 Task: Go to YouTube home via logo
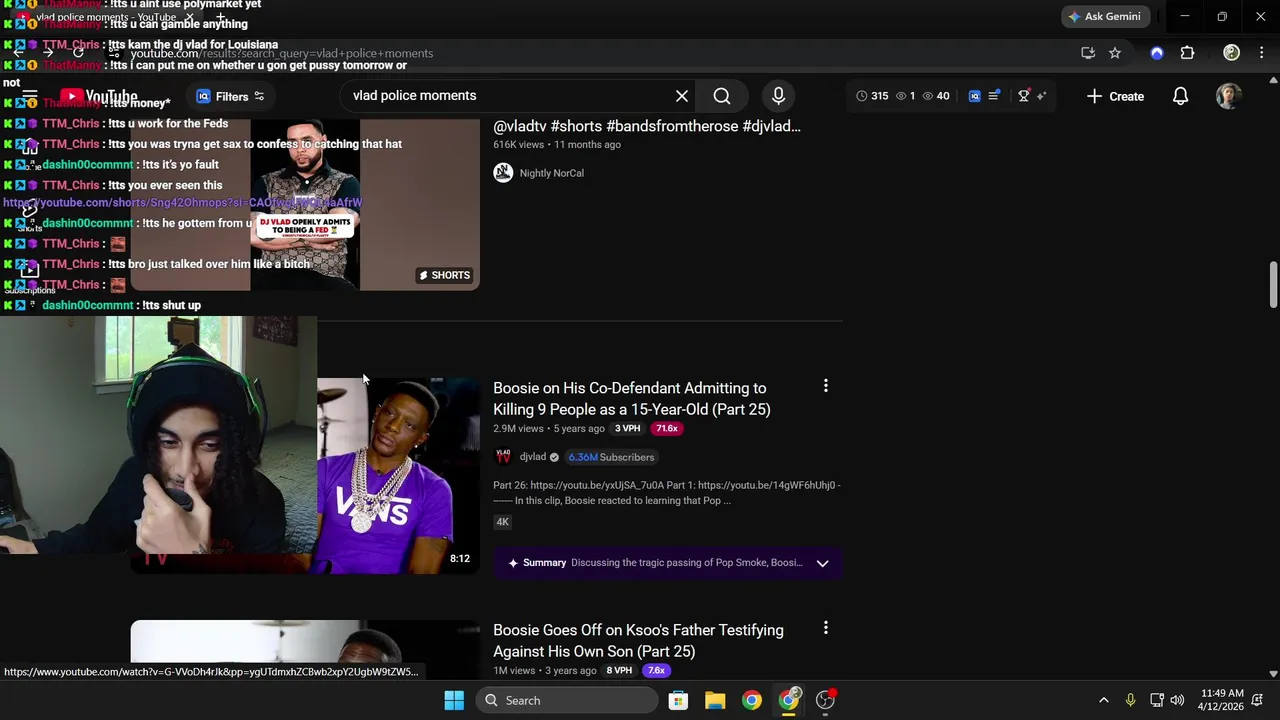(x=98, y=97)
